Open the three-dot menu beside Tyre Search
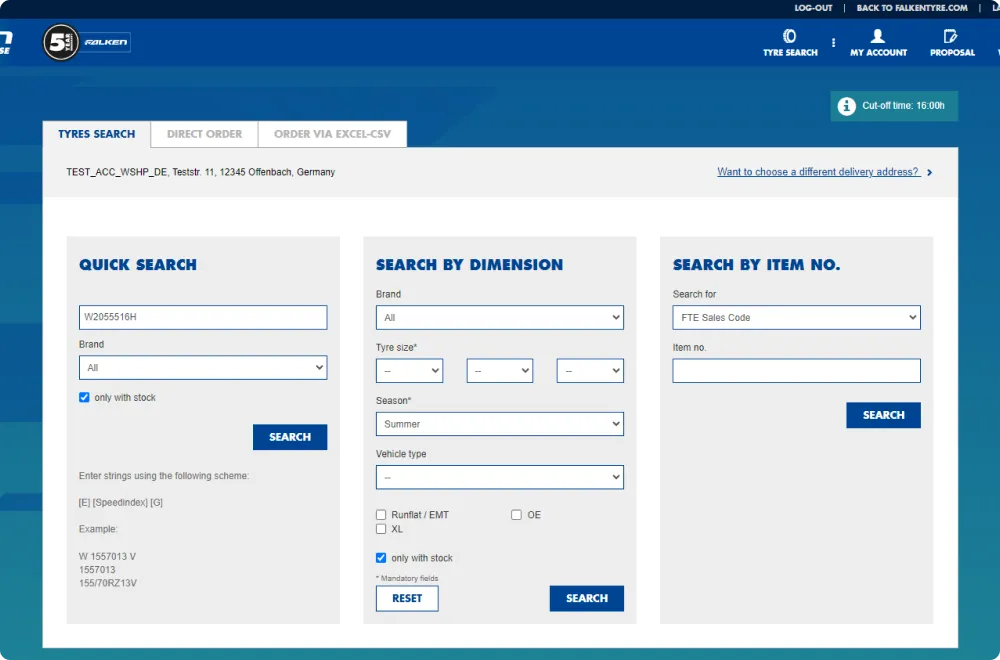The image size is (1000, 660). [x=833, y=43]
